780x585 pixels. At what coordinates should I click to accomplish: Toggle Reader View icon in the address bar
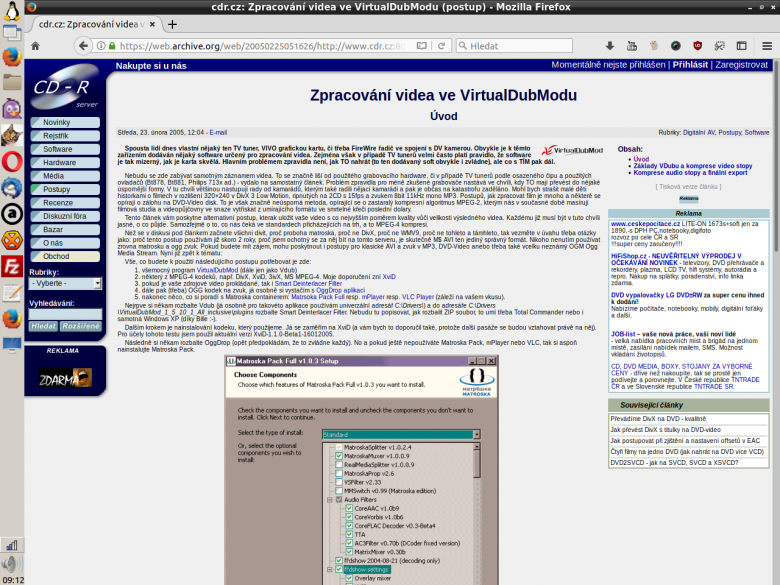pyautogui.click(x=422, y=46)
